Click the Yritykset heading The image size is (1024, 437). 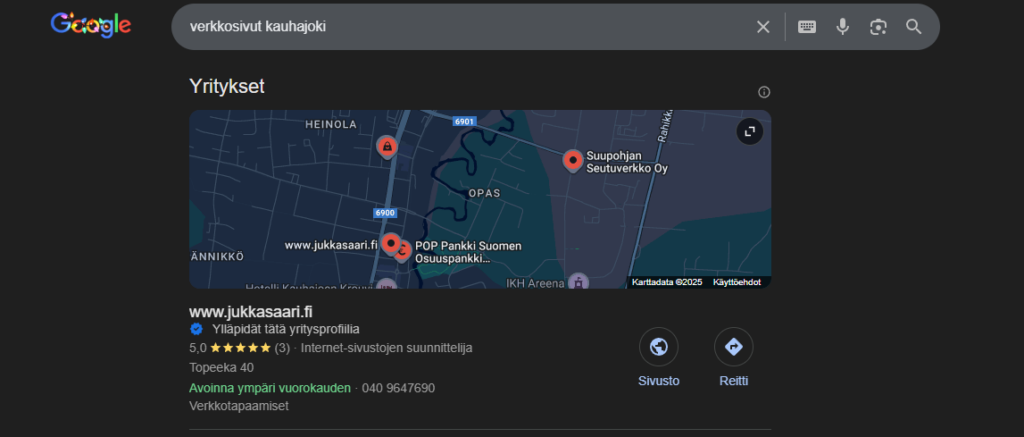pyautogui.click(x=227, y=86)
